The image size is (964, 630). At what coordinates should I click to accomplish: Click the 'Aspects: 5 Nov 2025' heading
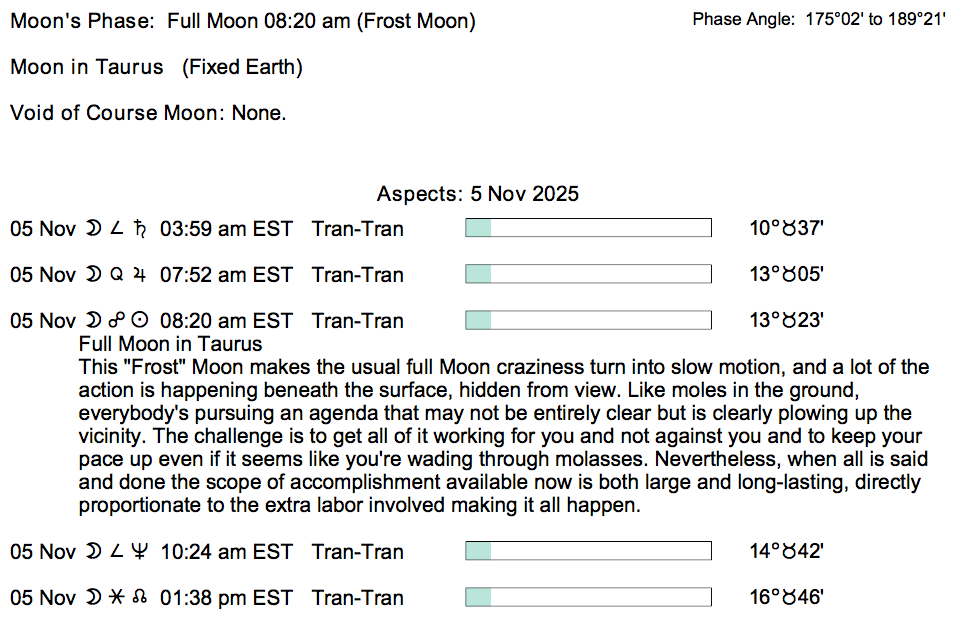tap(477, 194)
